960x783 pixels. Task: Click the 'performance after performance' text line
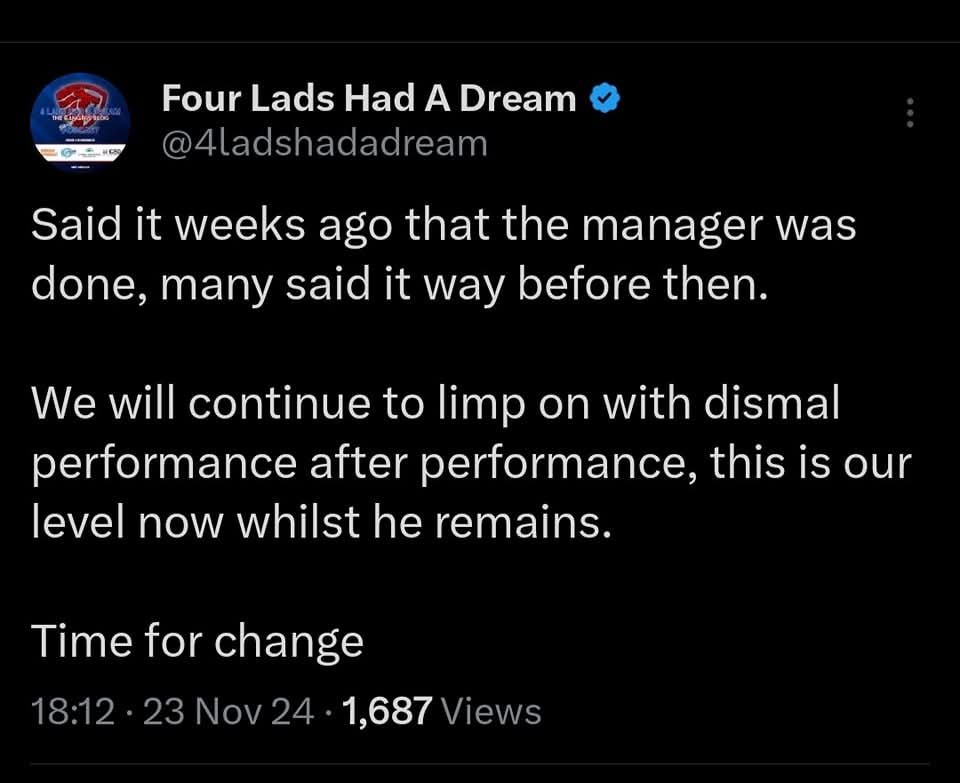[471, 465]
